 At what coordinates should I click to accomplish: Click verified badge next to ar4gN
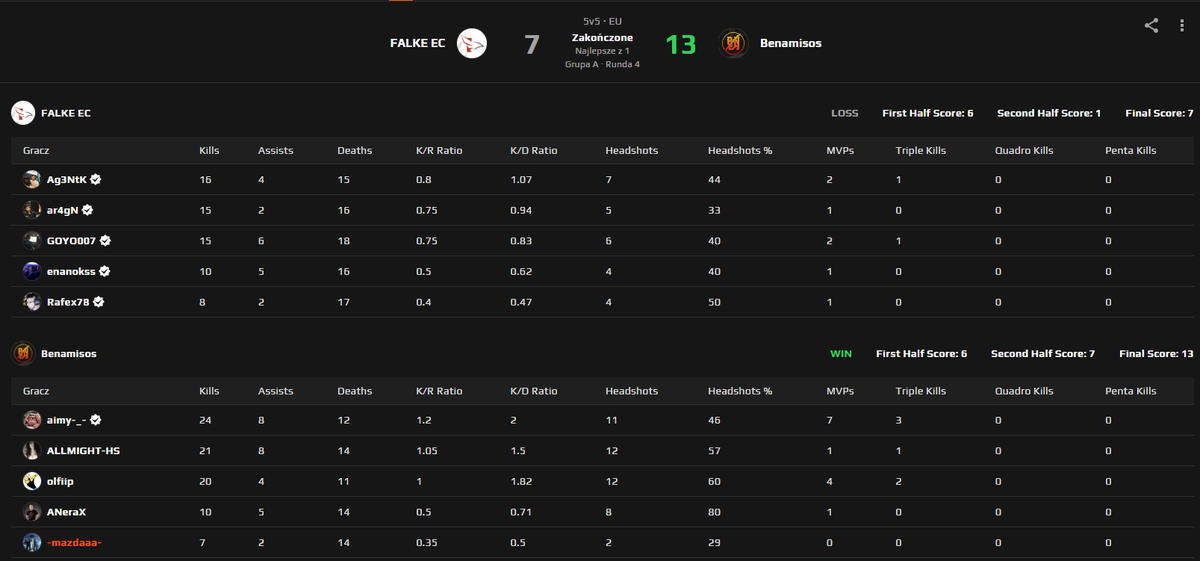pos(88,210)
